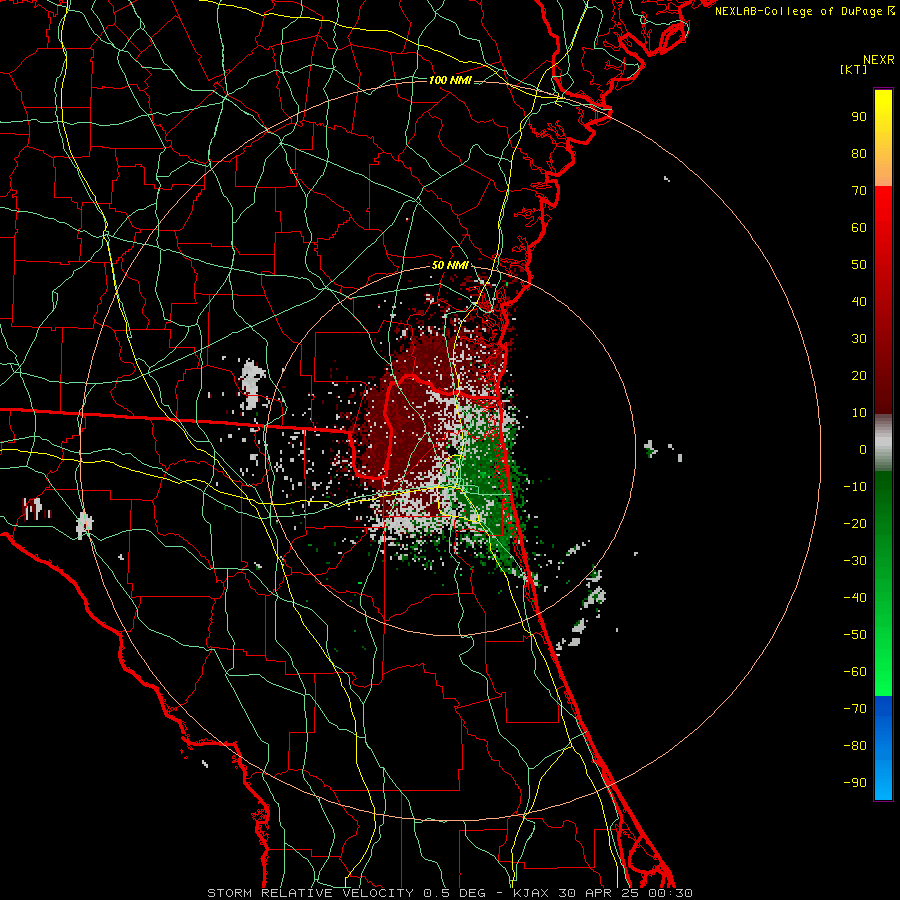
Task: Click the 50 NMI range ring label
Action: pos(450,265)
